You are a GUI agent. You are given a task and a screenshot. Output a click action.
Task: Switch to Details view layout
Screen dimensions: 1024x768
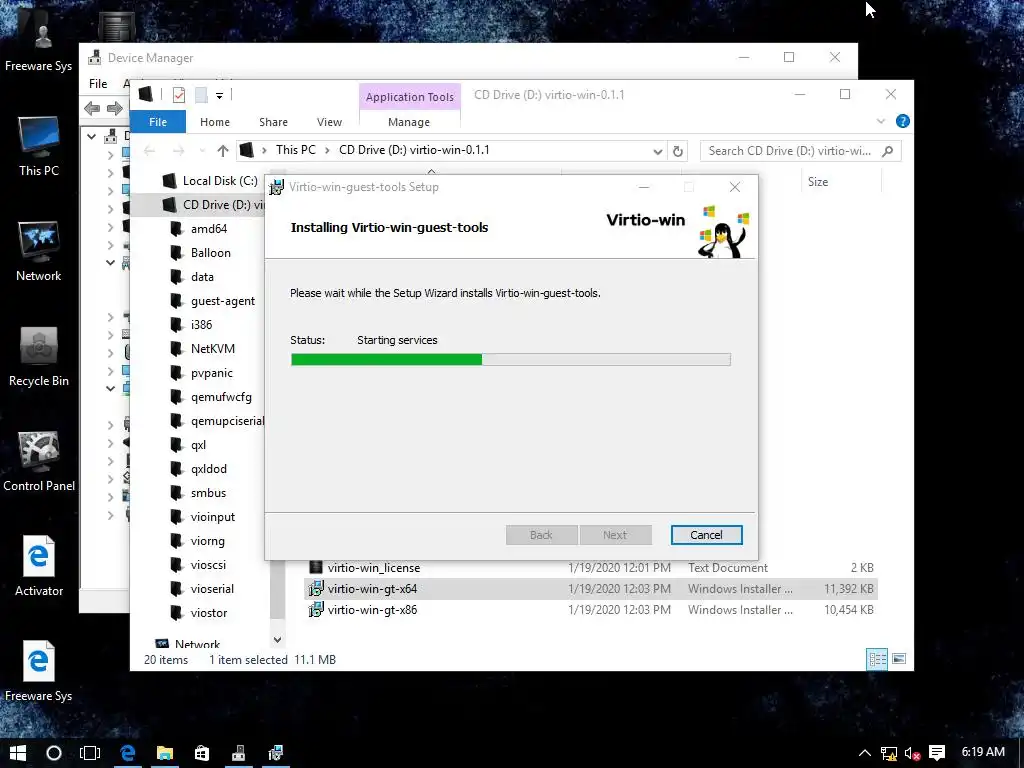[877, 659]
